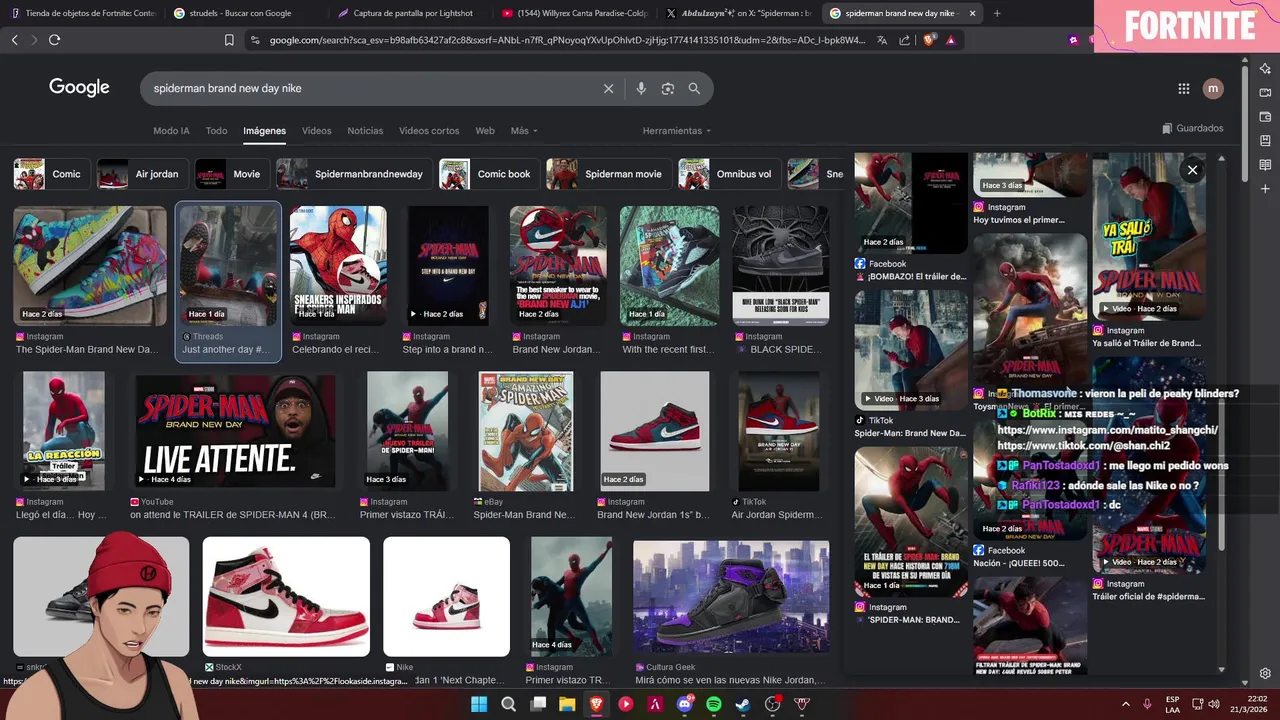Screen dimensions: 1280x720
Task: Open the Cultura Geek purple sneaker image
Action: click(x=731, y=596)
